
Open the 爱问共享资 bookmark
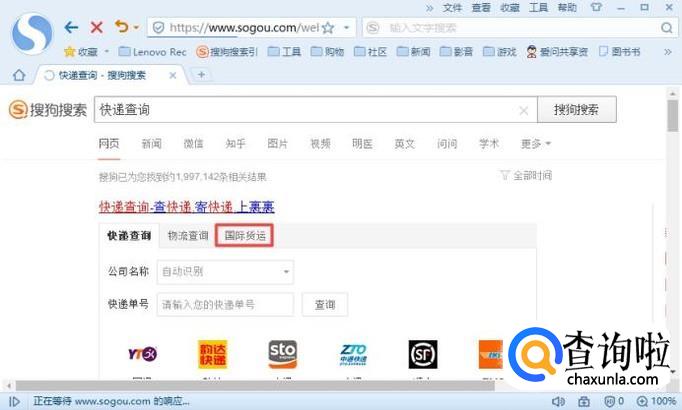557,52
